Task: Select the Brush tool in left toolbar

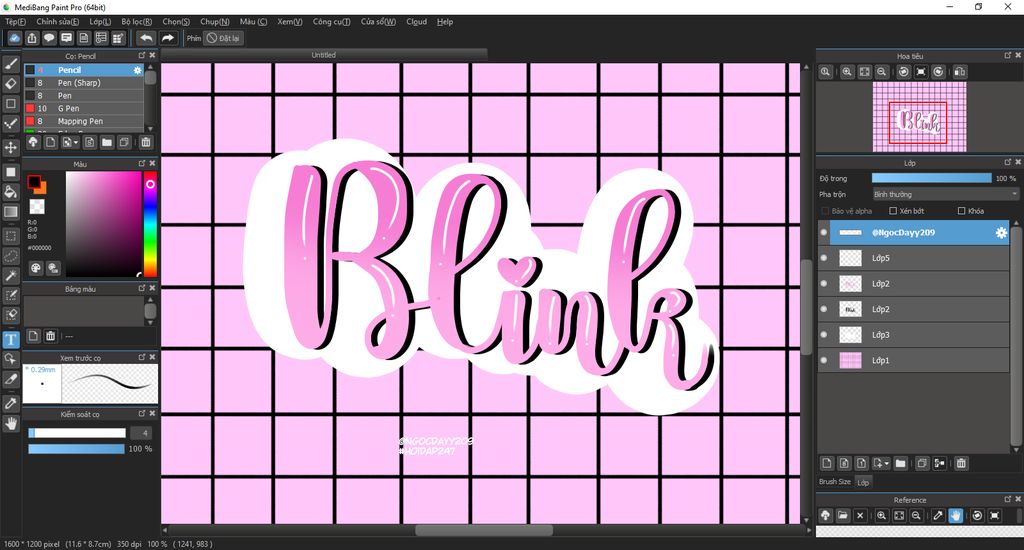Action: pos(10,63)
